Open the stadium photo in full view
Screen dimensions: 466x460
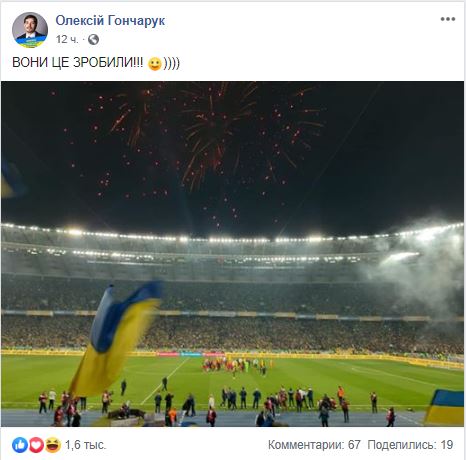pos(232,254)
